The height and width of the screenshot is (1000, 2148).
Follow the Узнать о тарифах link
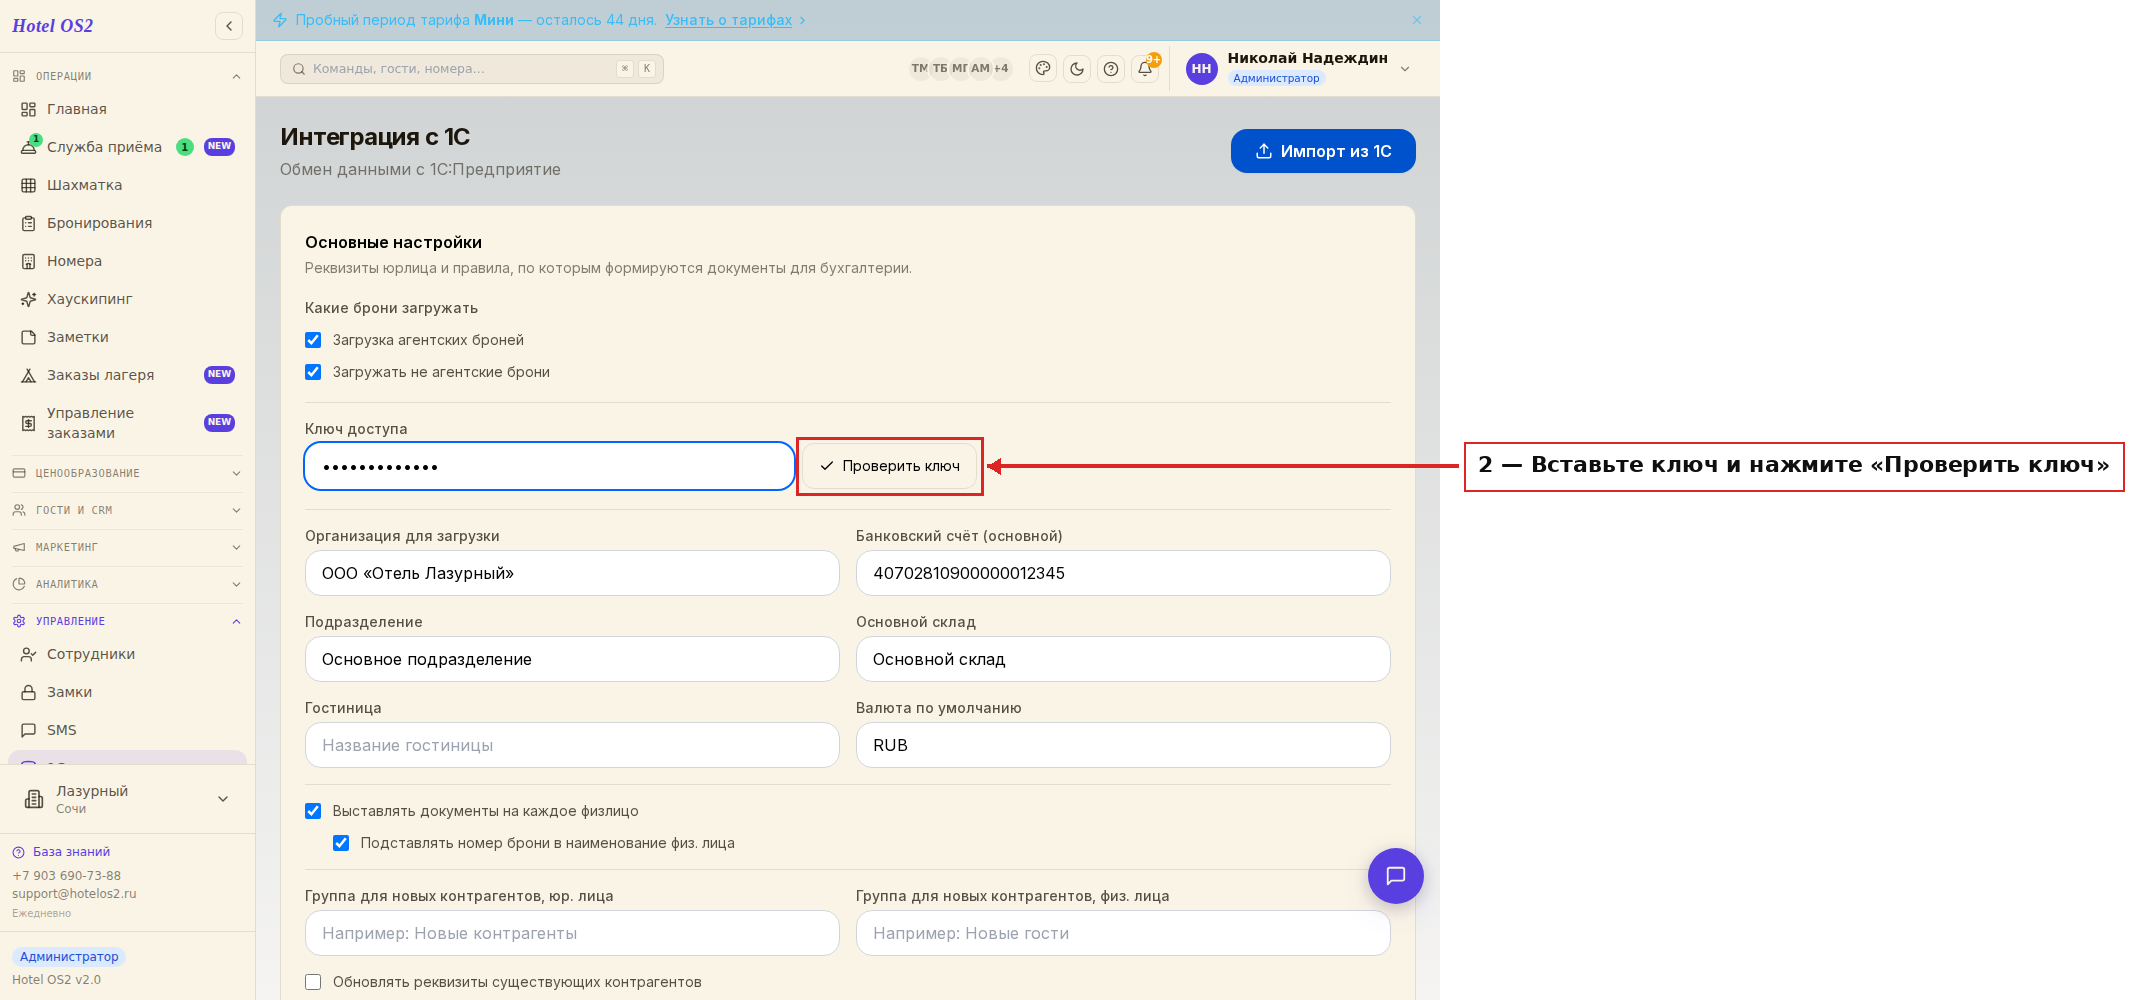click(x=728, y=20)
